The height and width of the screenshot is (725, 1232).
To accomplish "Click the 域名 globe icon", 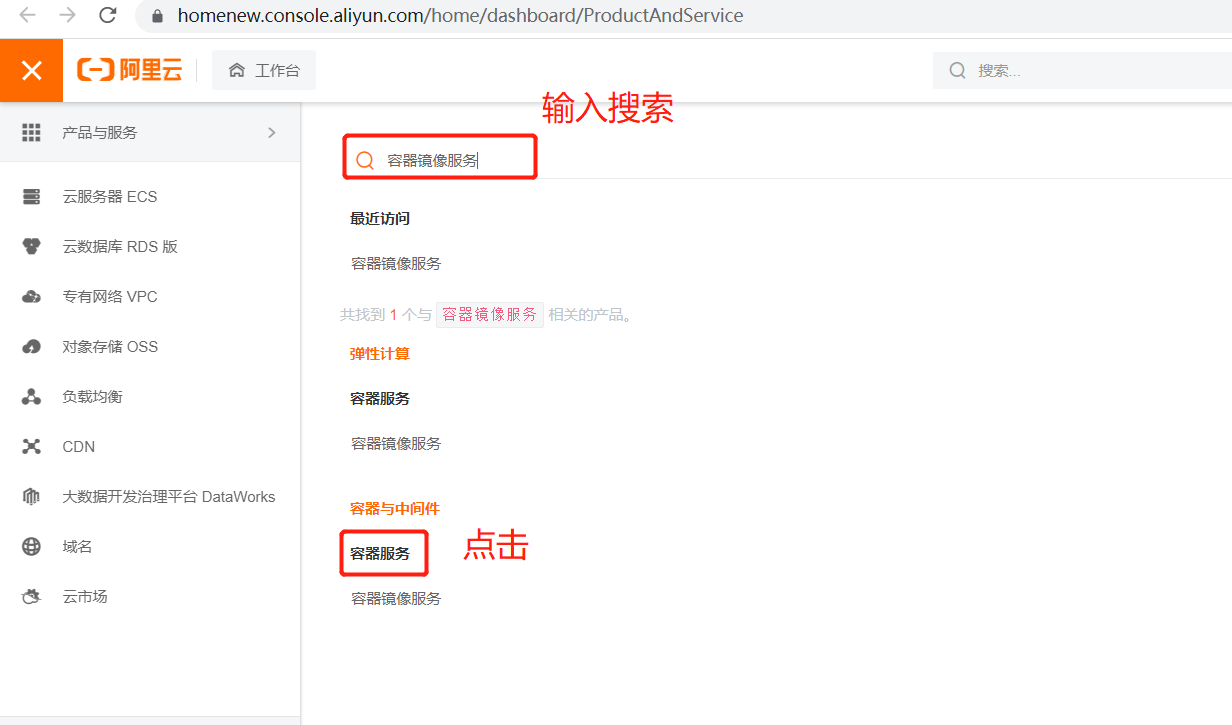I will point(31,546).
